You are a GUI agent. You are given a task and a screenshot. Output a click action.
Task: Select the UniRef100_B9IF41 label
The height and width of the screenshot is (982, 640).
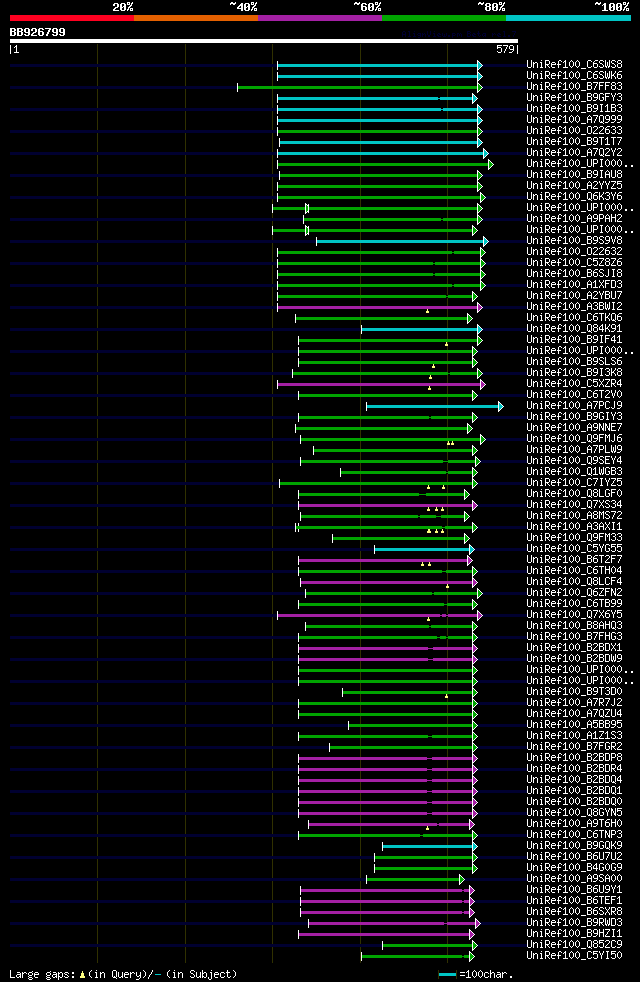[574, 340]
